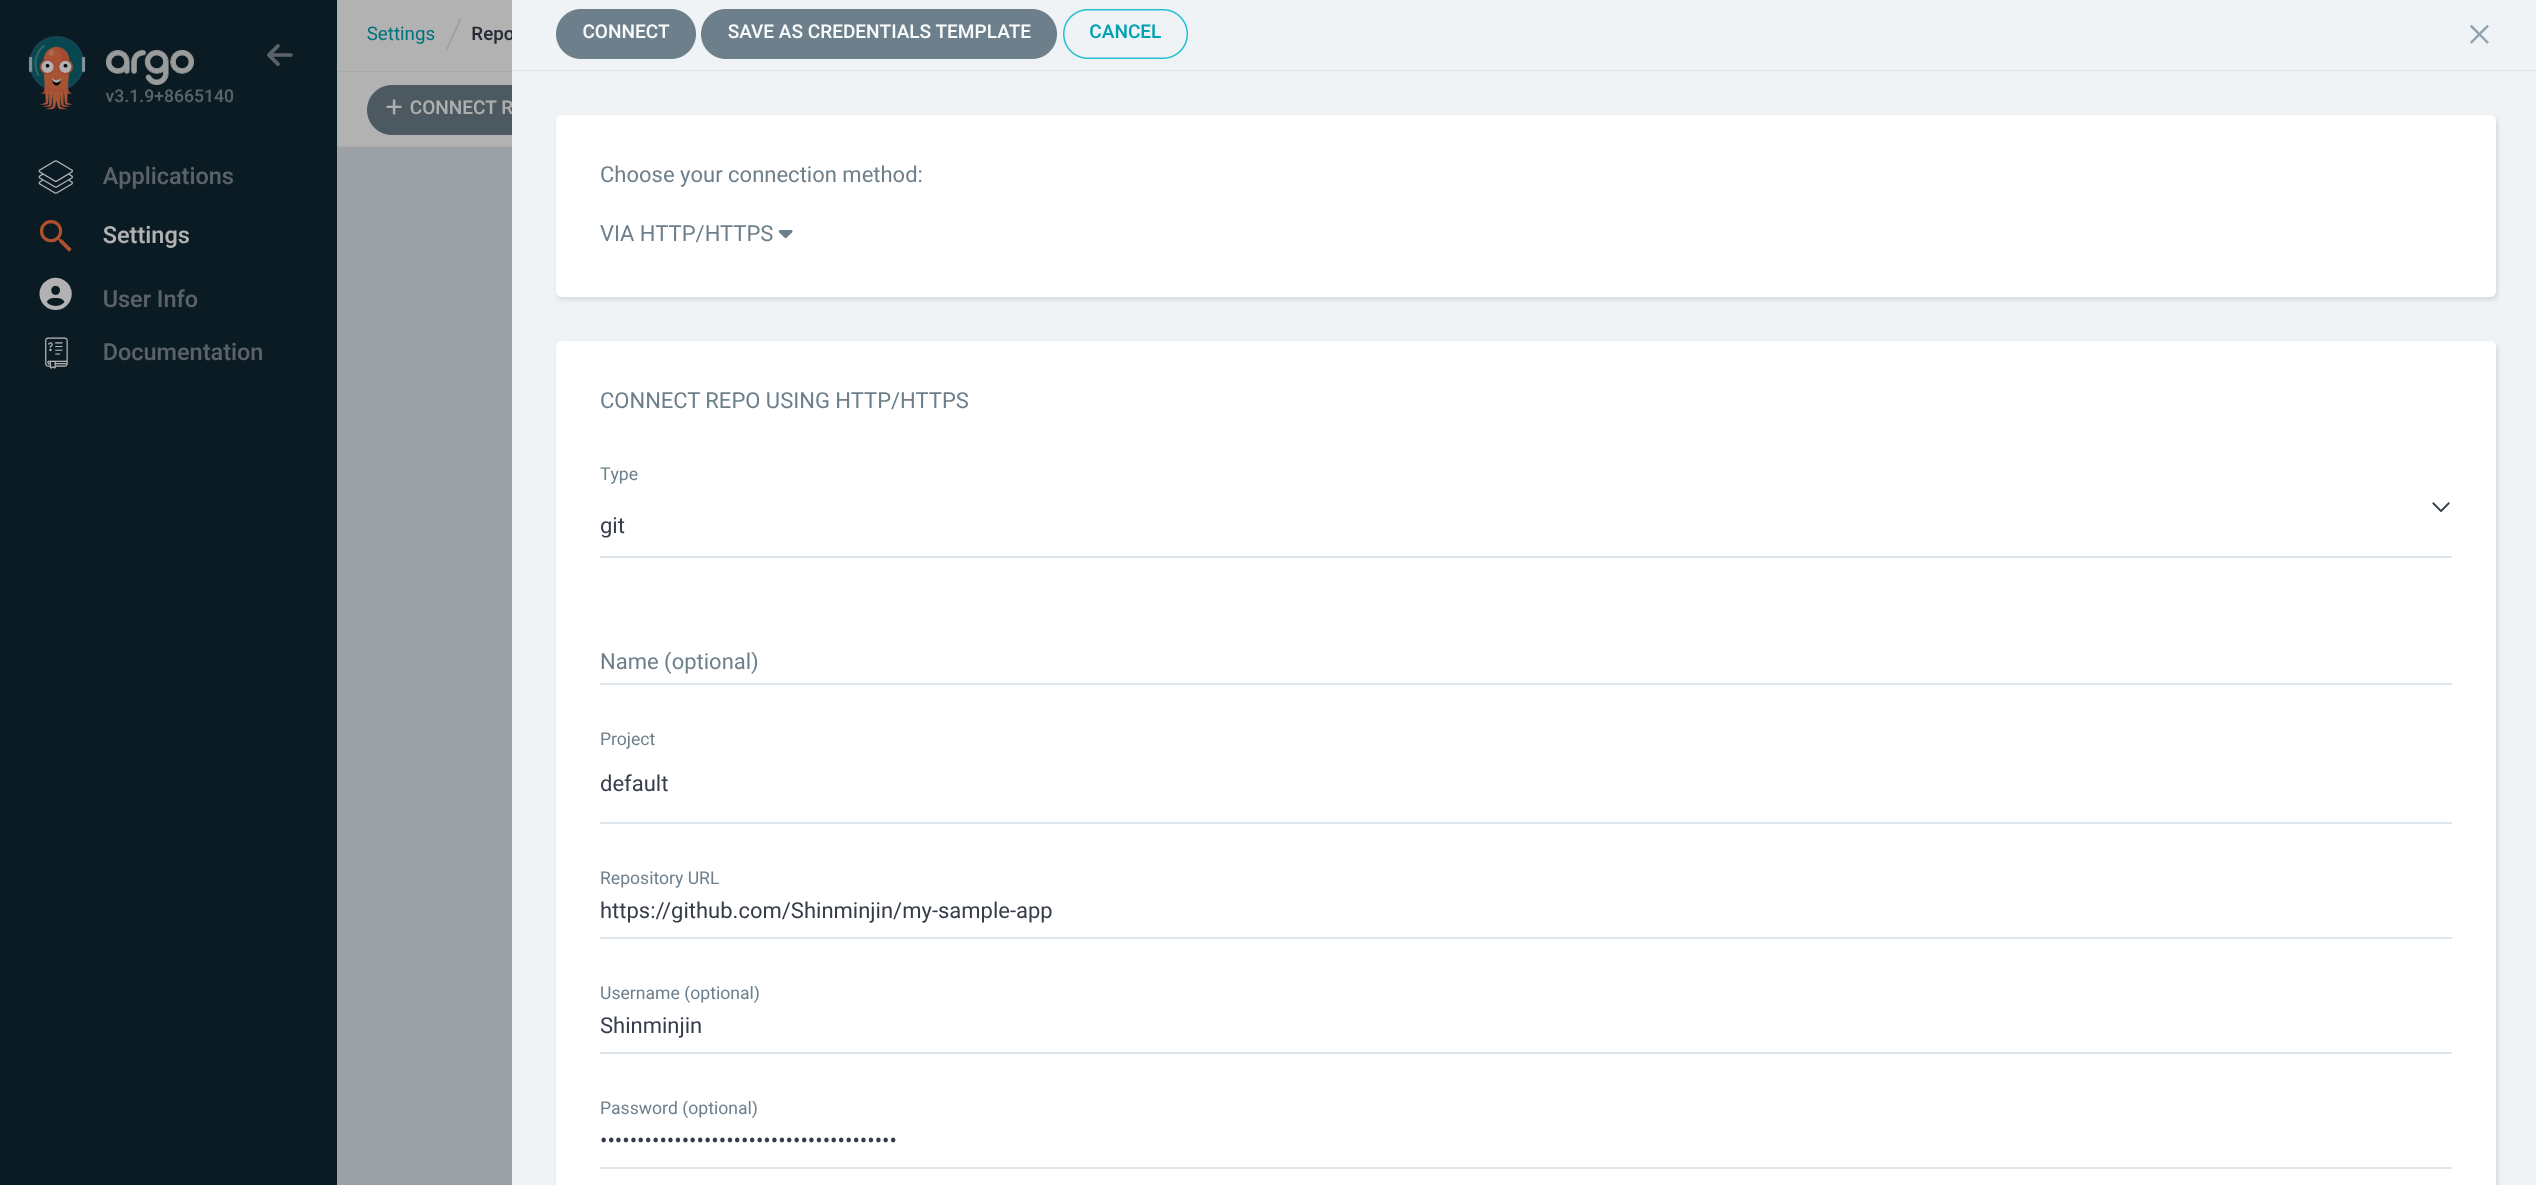Click the Settings search icon
Image resolution: width=2536 pixels, height=1185 pixels.
tap(55, 236)
